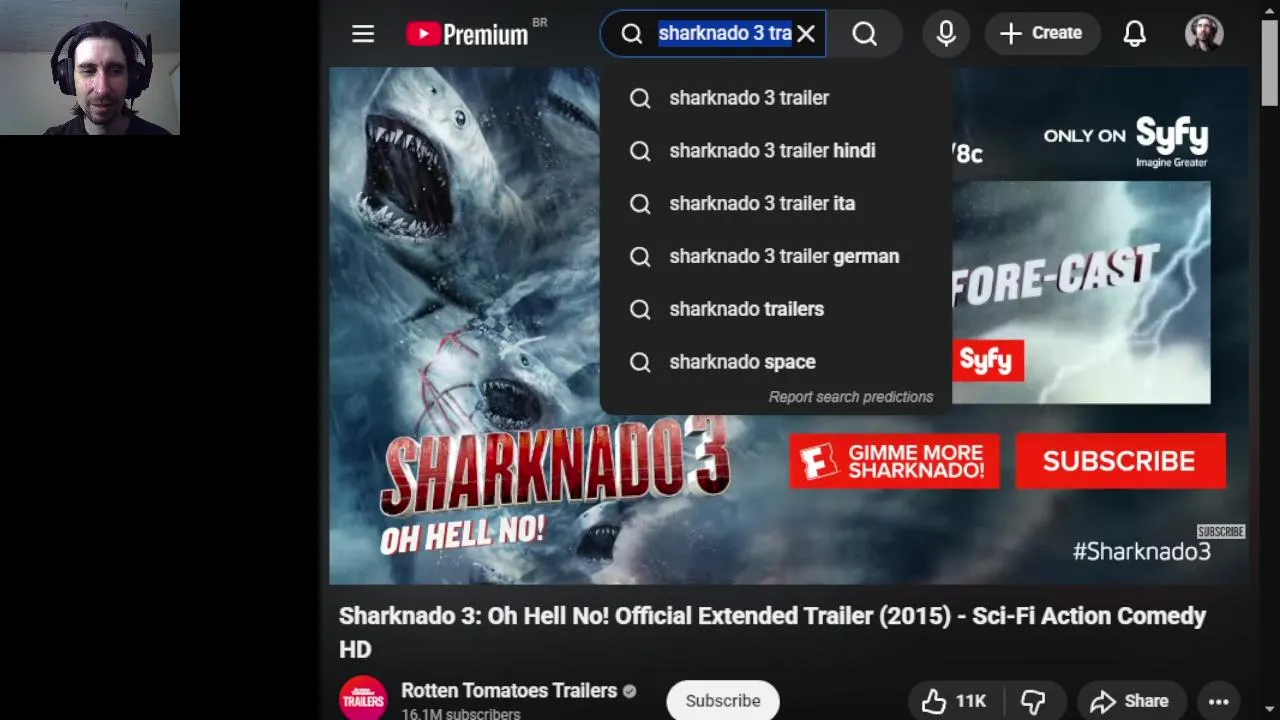Click 'Report search predictions' link
This screenshot has width=1280, height=720.
(x=851, y=397)
